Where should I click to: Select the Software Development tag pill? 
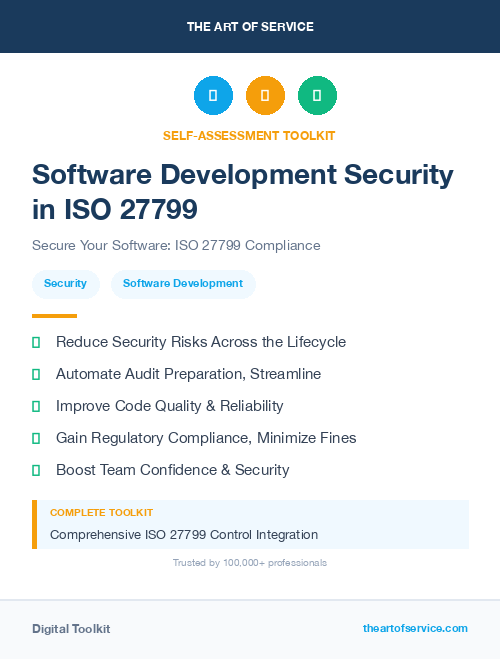pyautogui.click(x=183, y=284)
